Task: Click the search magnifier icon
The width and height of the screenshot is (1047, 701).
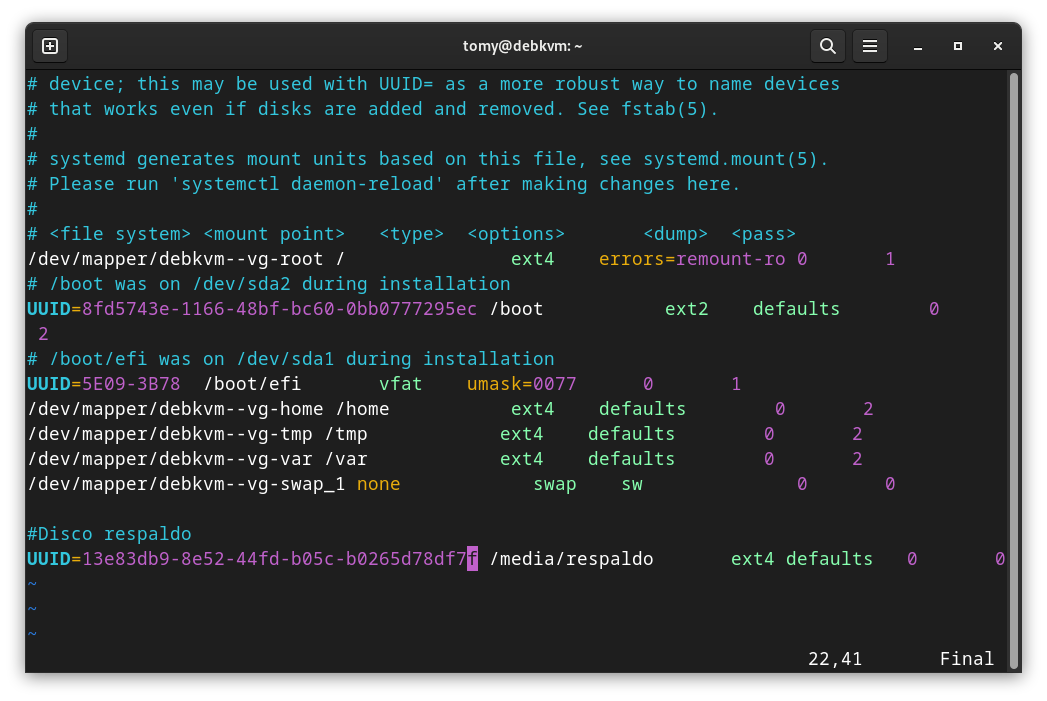Action: click(827, 46)
